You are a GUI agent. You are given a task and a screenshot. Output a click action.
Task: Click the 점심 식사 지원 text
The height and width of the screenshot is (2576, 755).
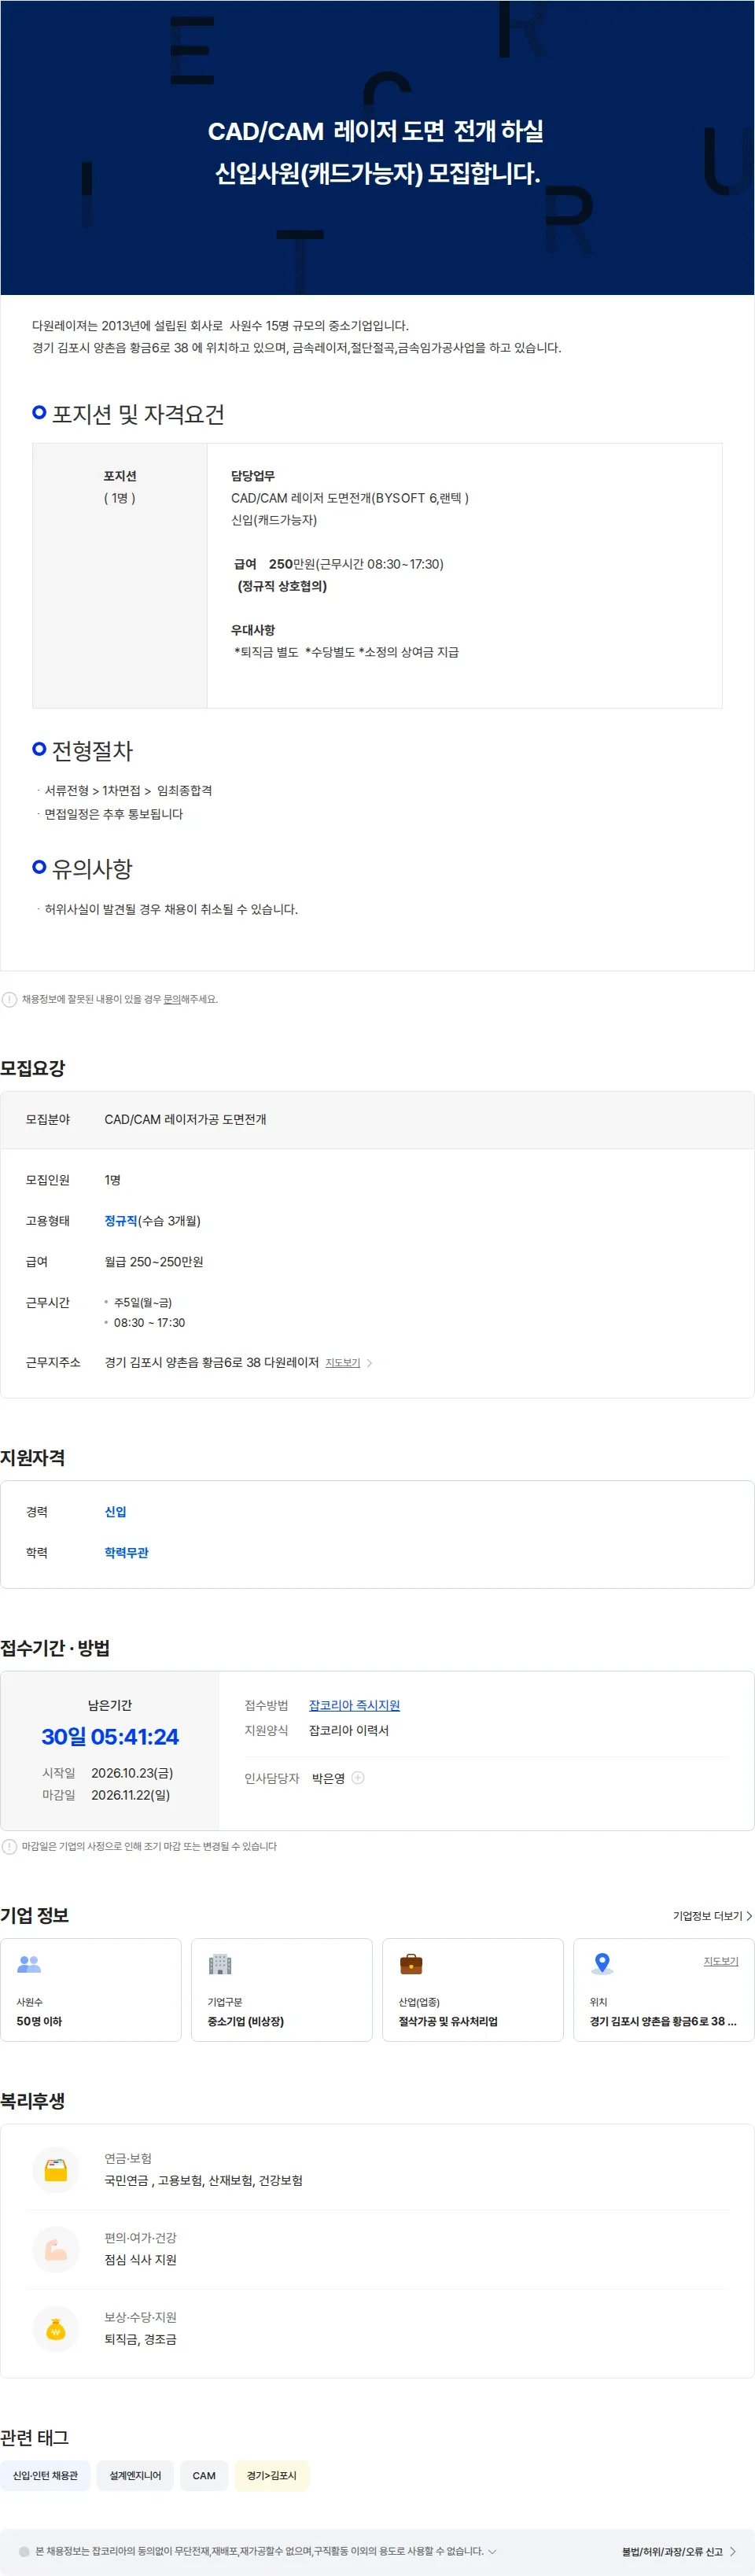pos(140,2260)
